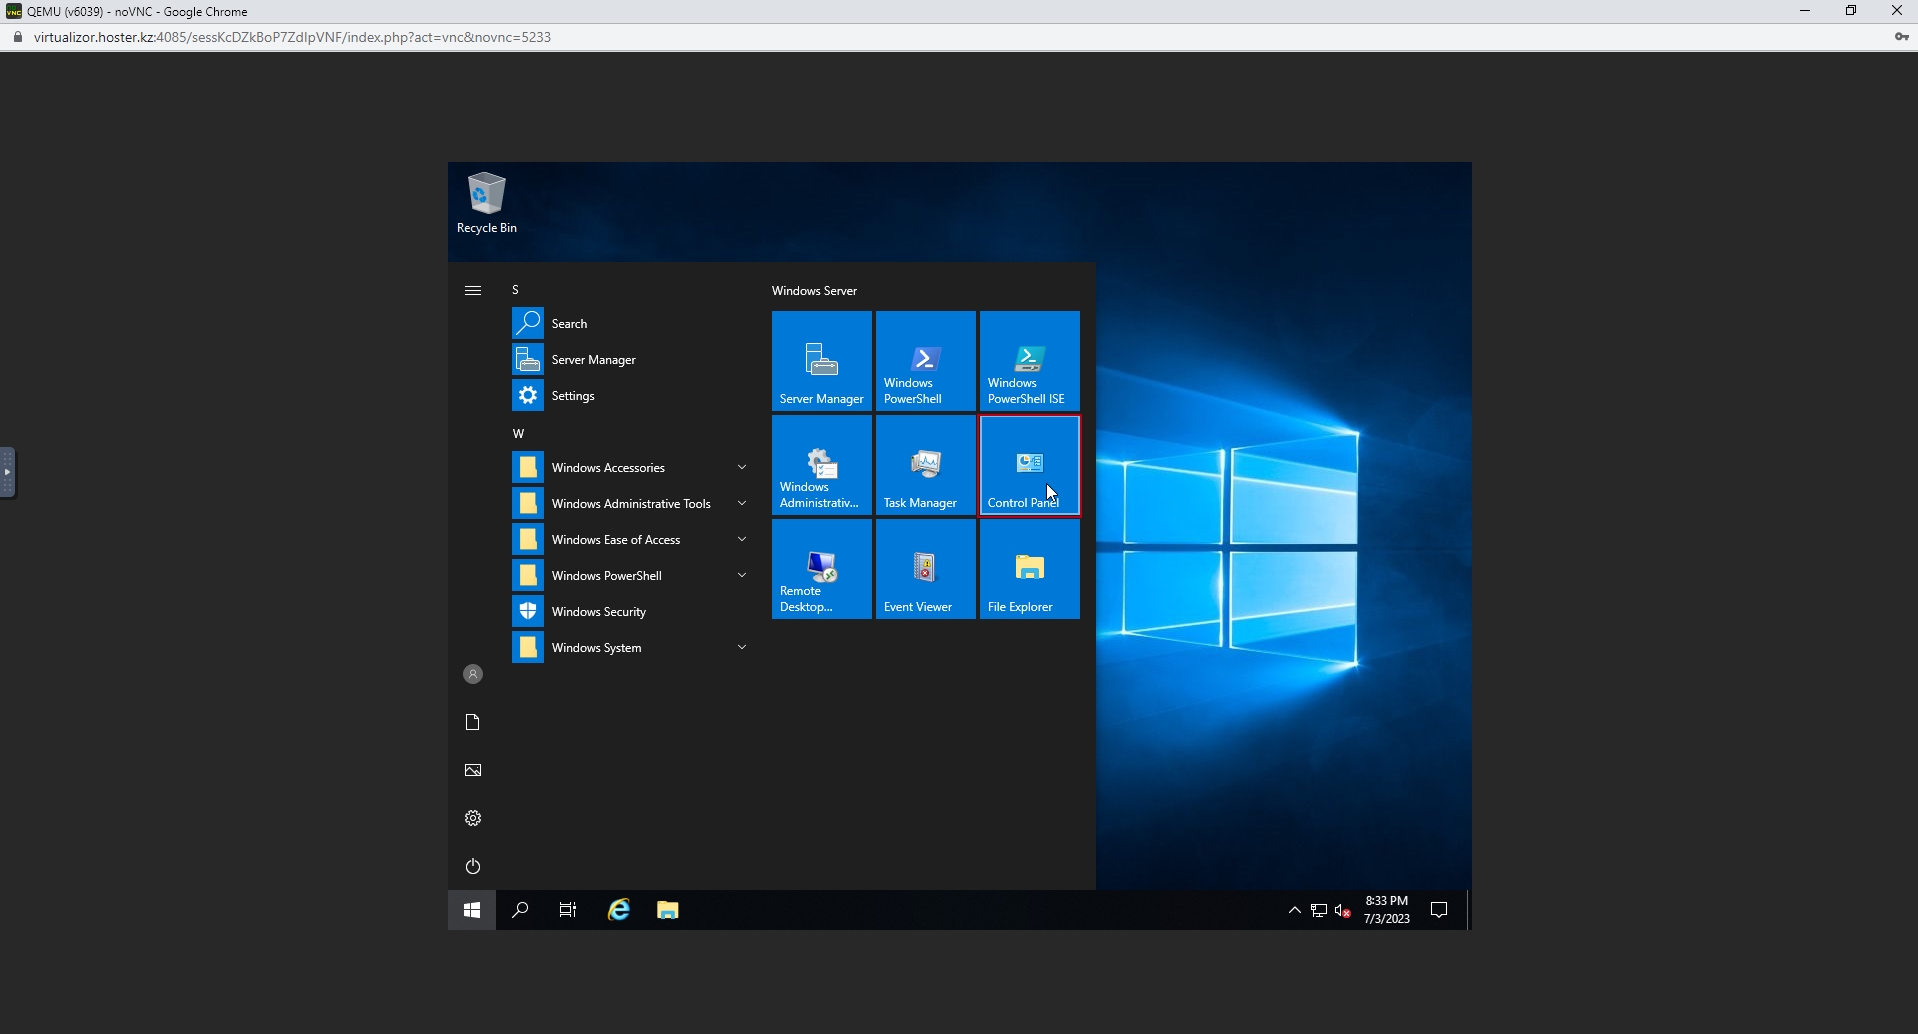Click the browser address bar URL
The width and height of the screenshot is (1918, 1034).
click(x=293, y=37)
